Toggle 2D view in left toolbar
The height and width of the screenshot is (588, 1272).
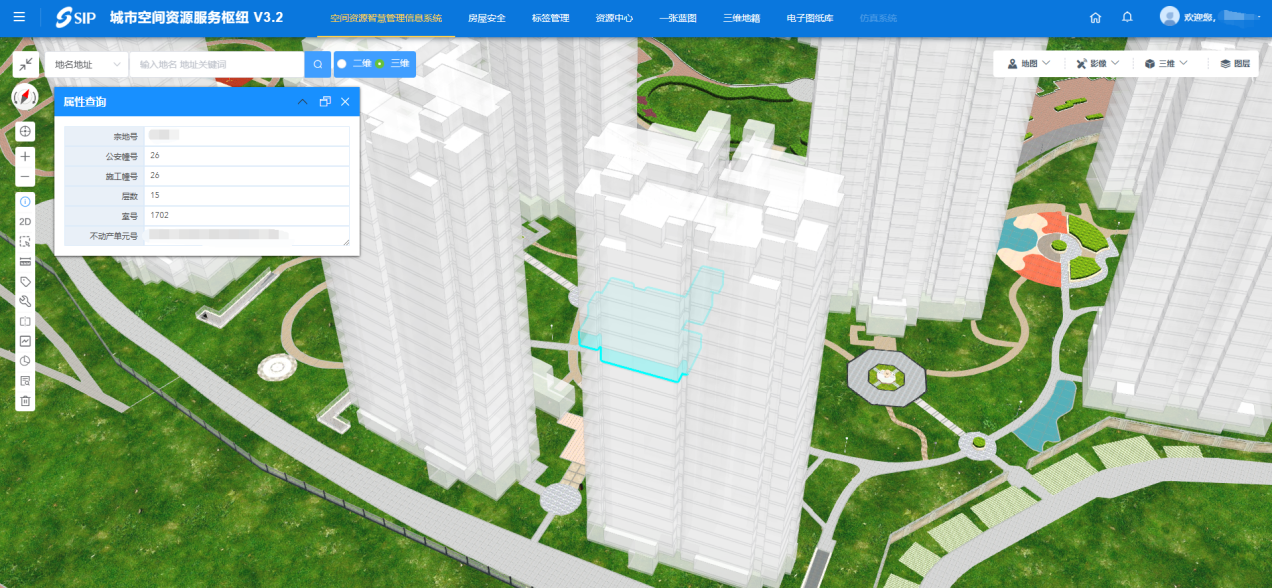25,221
